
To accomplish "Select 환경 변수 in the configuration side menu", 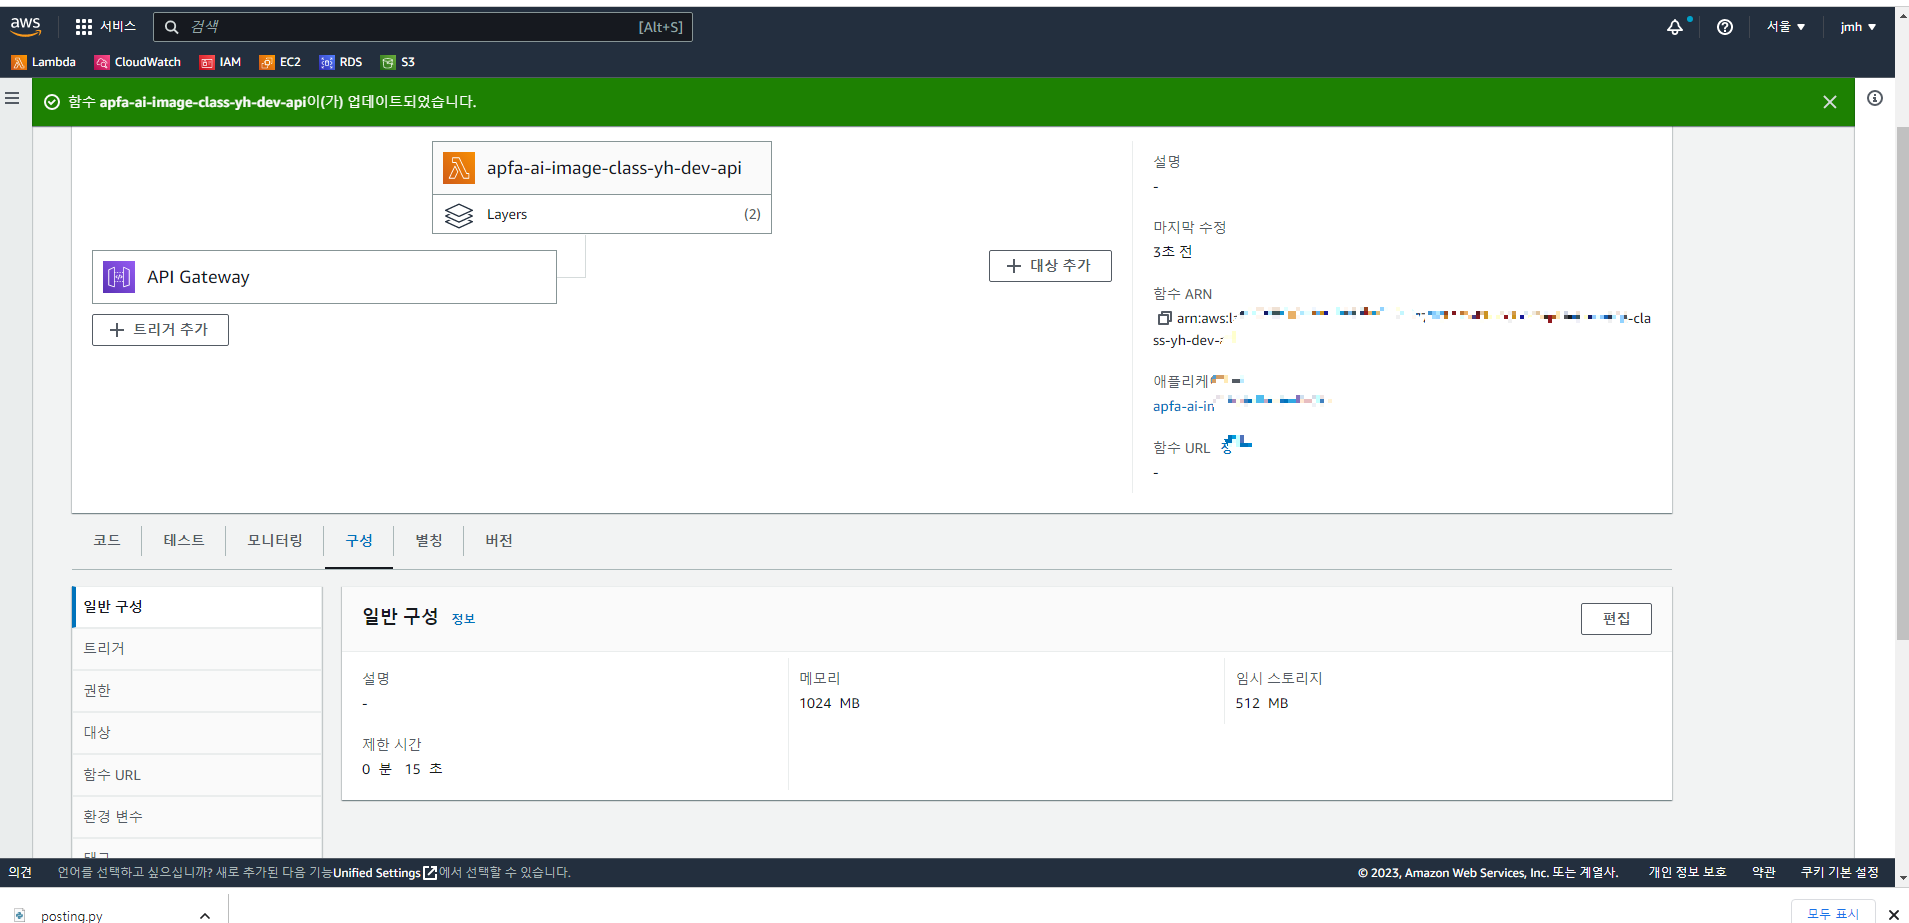I will coord(198,817).
